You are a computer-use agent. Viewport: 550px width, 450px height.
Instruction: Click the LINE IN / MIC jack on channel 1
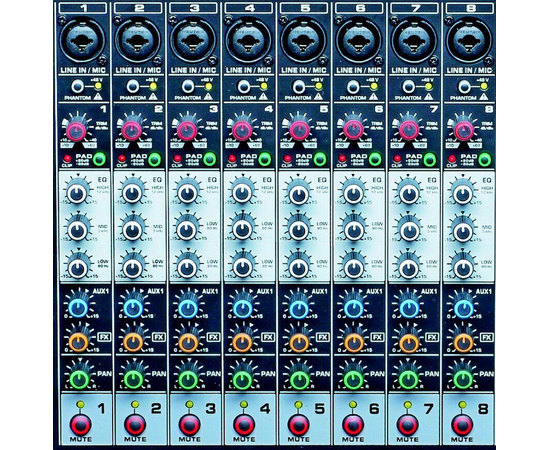click(x=82, y=41)
